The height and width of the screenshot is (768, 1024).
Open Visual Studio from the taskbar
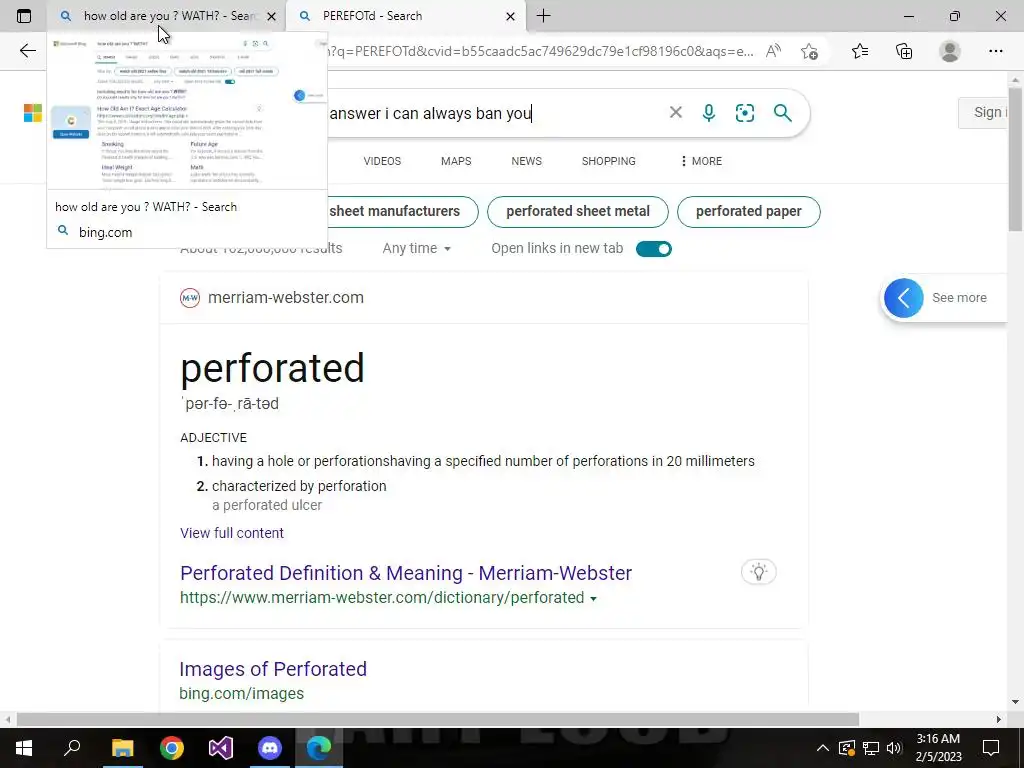tap(221, 748)
